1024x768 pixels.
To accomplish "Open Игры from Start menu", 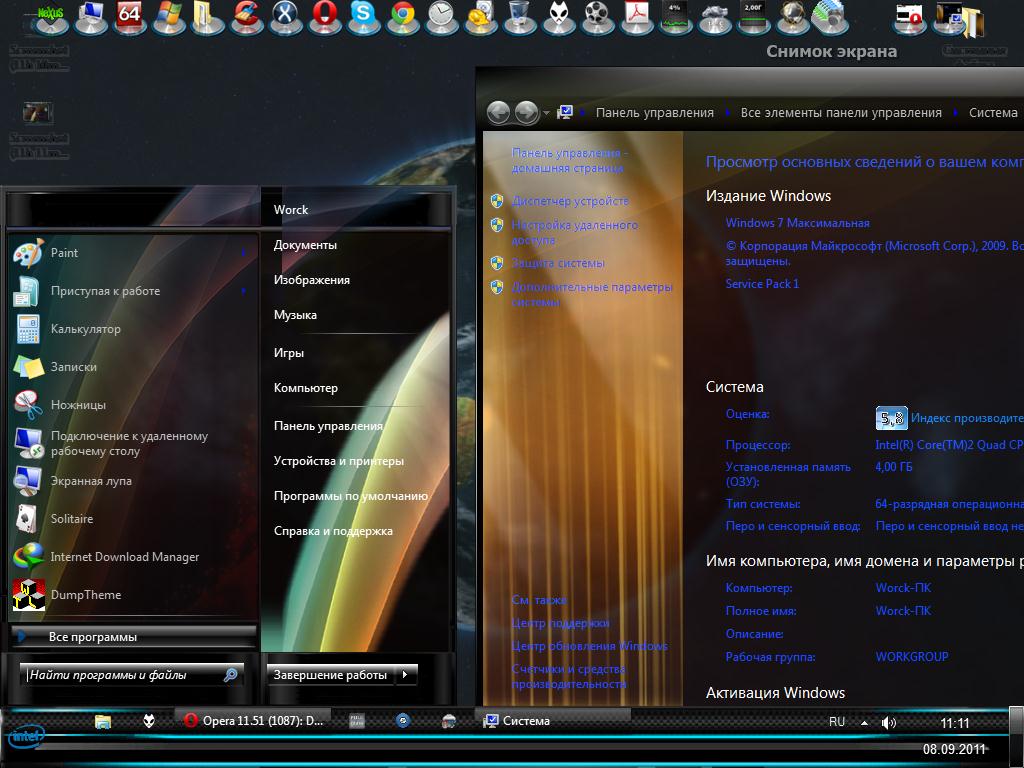I will pos(289,353).
